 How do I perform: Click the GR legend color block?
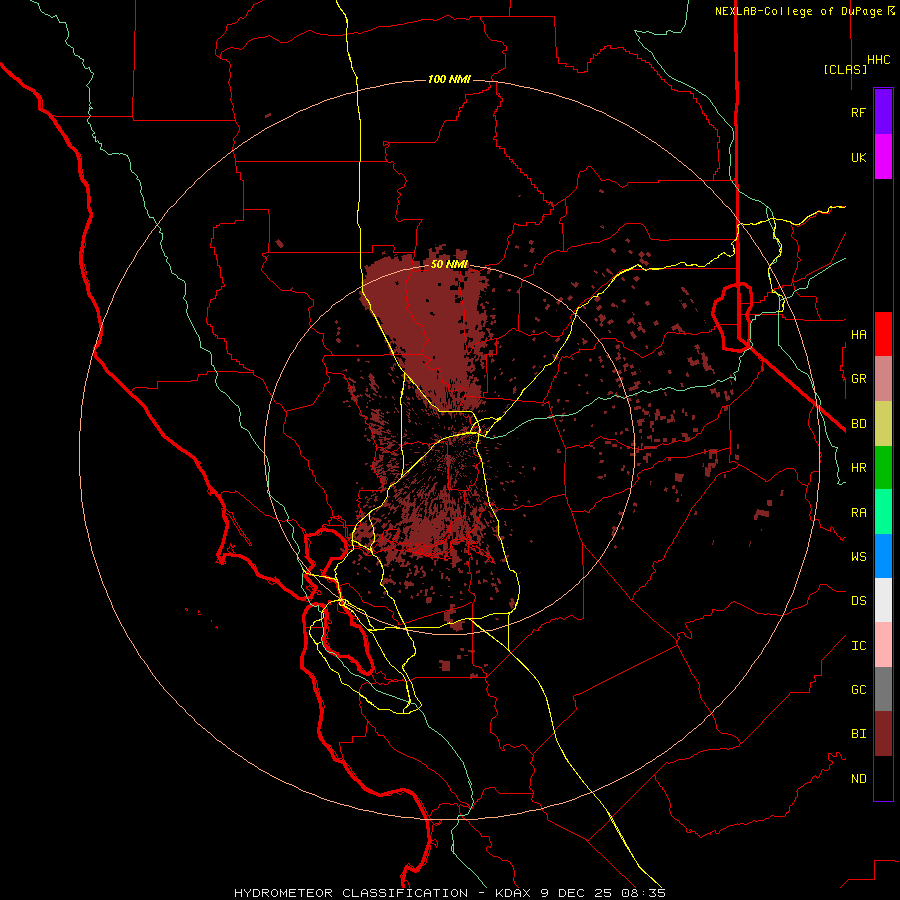click(883, 379)
